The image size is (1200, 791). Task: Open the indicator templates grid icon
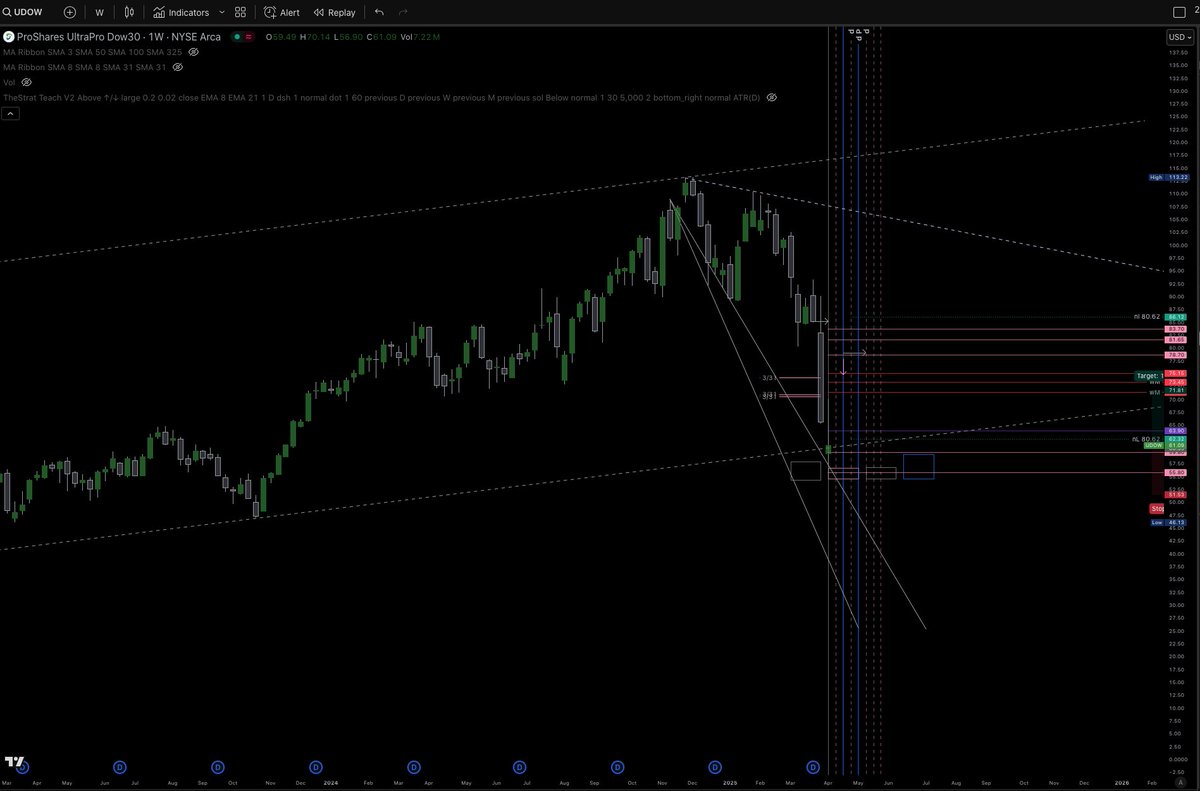pyautogui.click(x=241, y=12)
